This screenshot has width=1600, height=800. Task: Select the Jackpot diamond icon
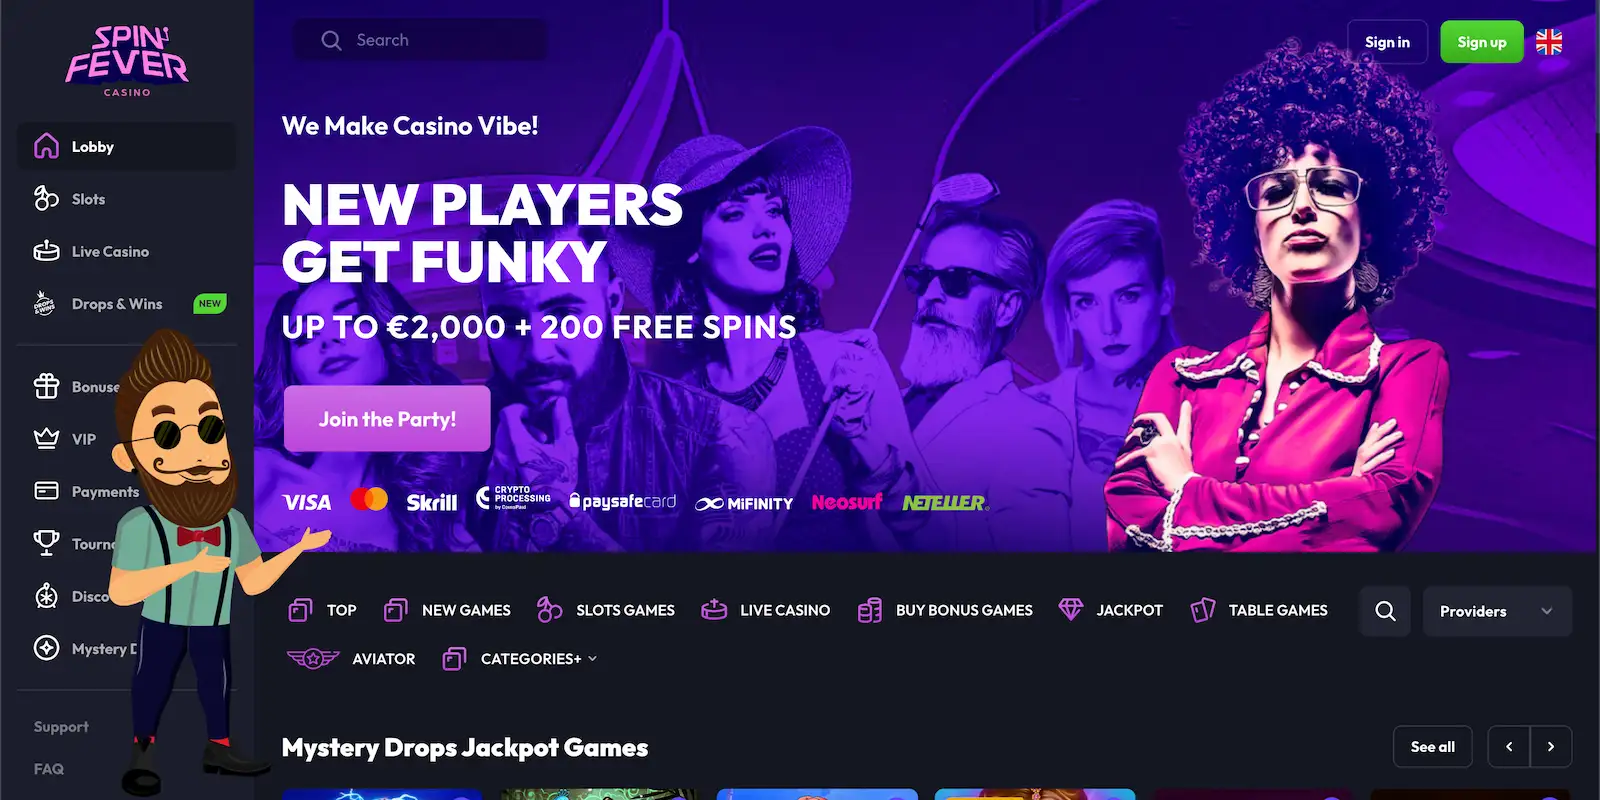pos(1071,609)
